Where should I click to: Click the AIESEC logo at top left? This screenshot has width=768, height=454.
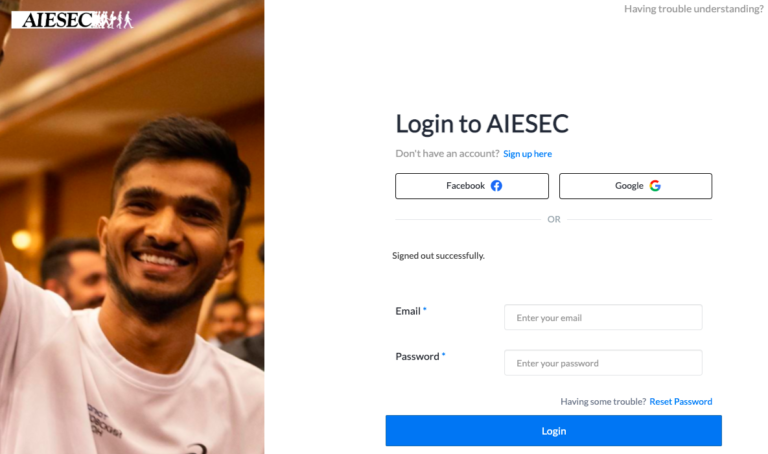coord(72,20)
